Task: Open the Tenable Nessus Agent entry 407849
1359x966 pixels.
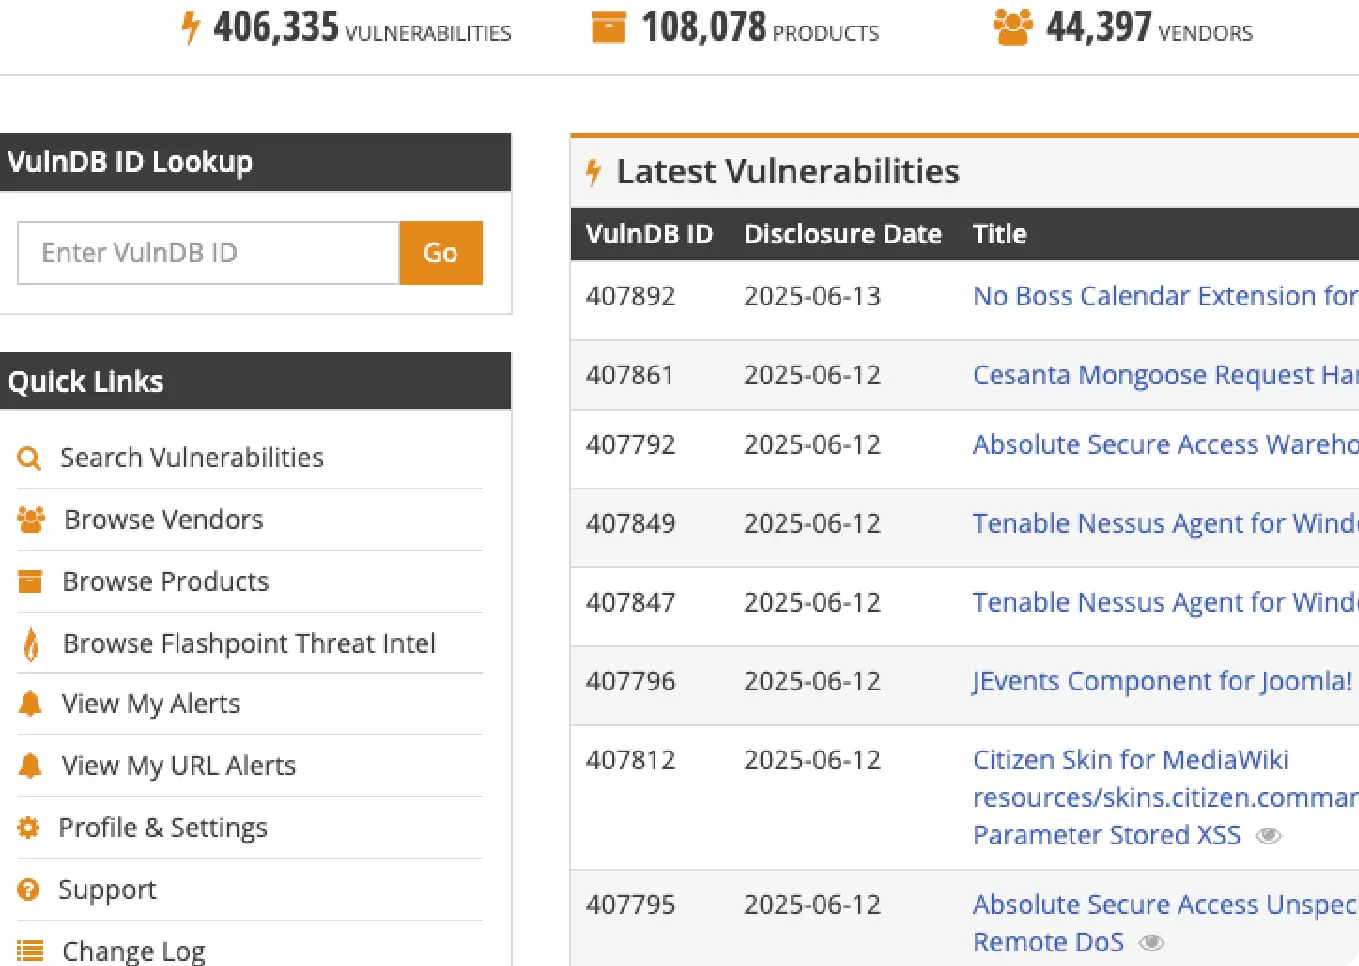Action: pos(1165,523)
